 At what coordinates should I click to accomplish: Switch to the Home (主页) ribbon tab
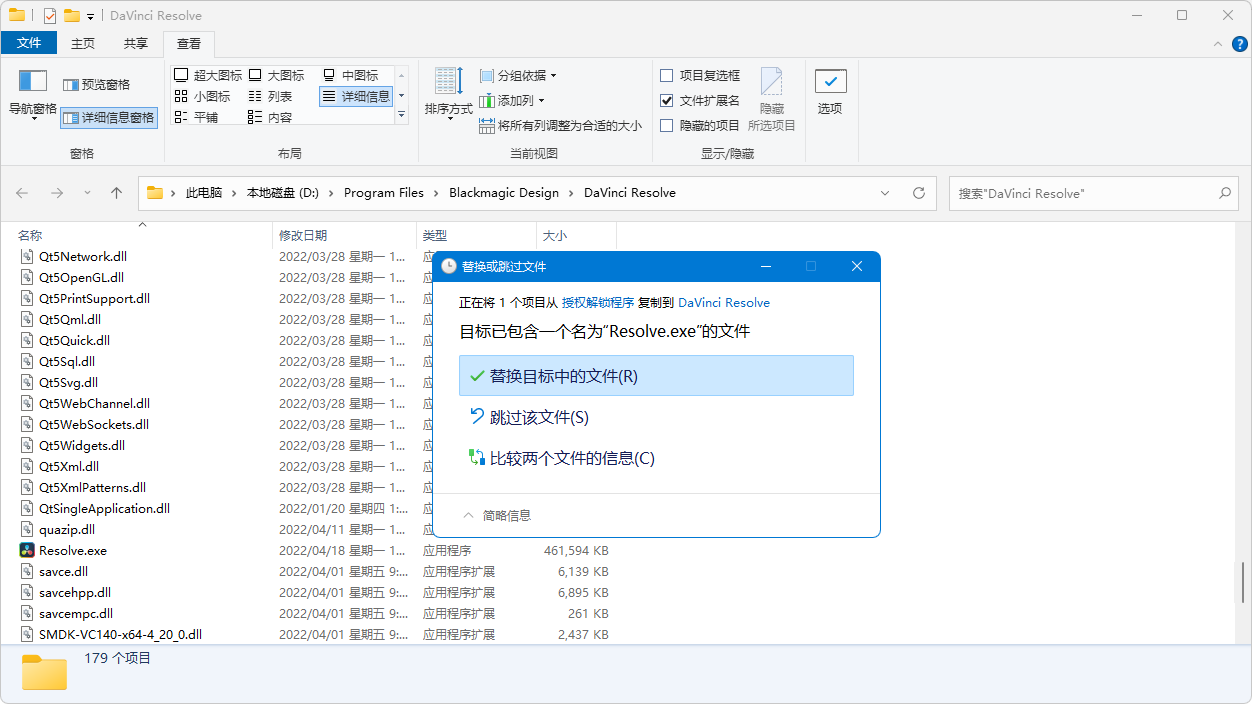tap(83, 43)
